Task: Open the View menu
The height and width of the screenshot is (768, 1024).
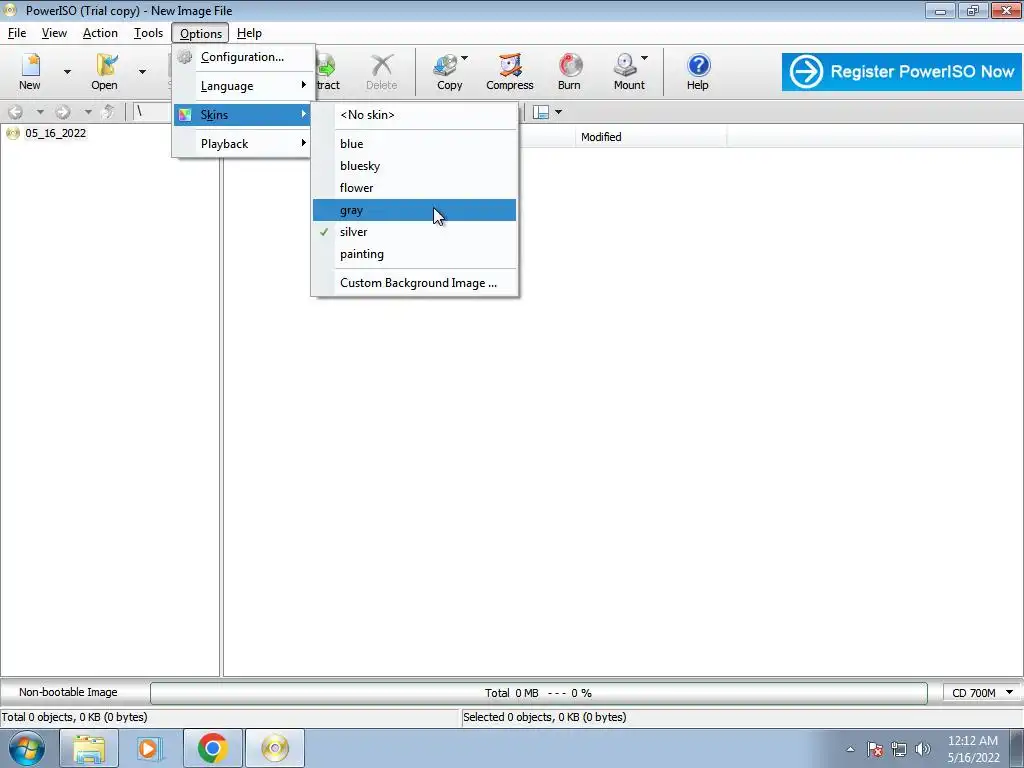Action: [x=54, y=33]
